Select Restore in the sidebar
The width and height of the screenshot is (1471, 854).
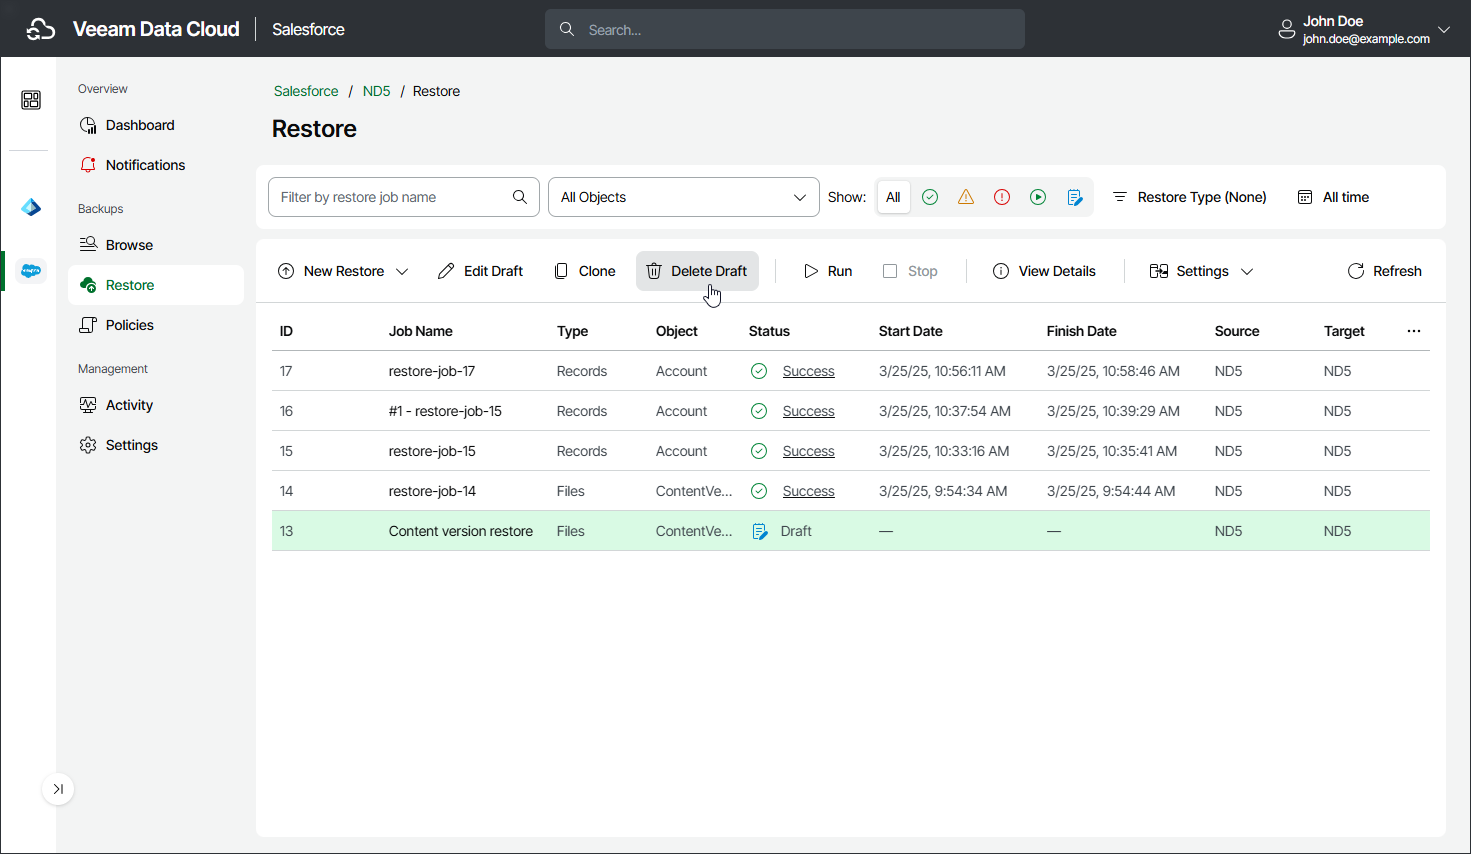tap(156, 285)
